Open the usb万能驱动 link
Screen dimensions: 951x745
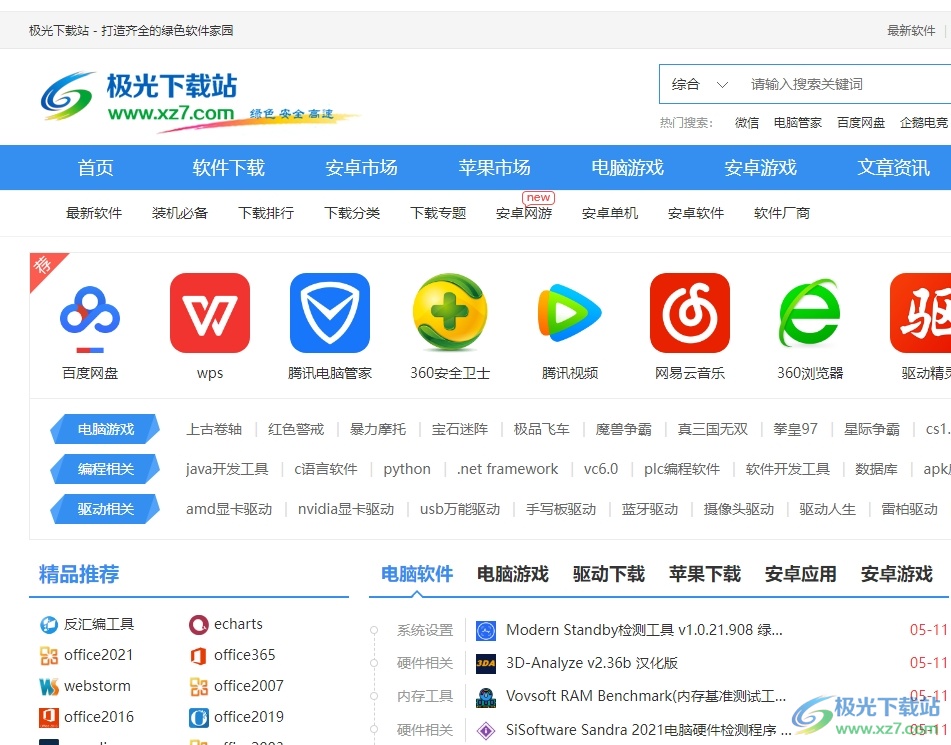pyautogui.click(x=460, y=509)
